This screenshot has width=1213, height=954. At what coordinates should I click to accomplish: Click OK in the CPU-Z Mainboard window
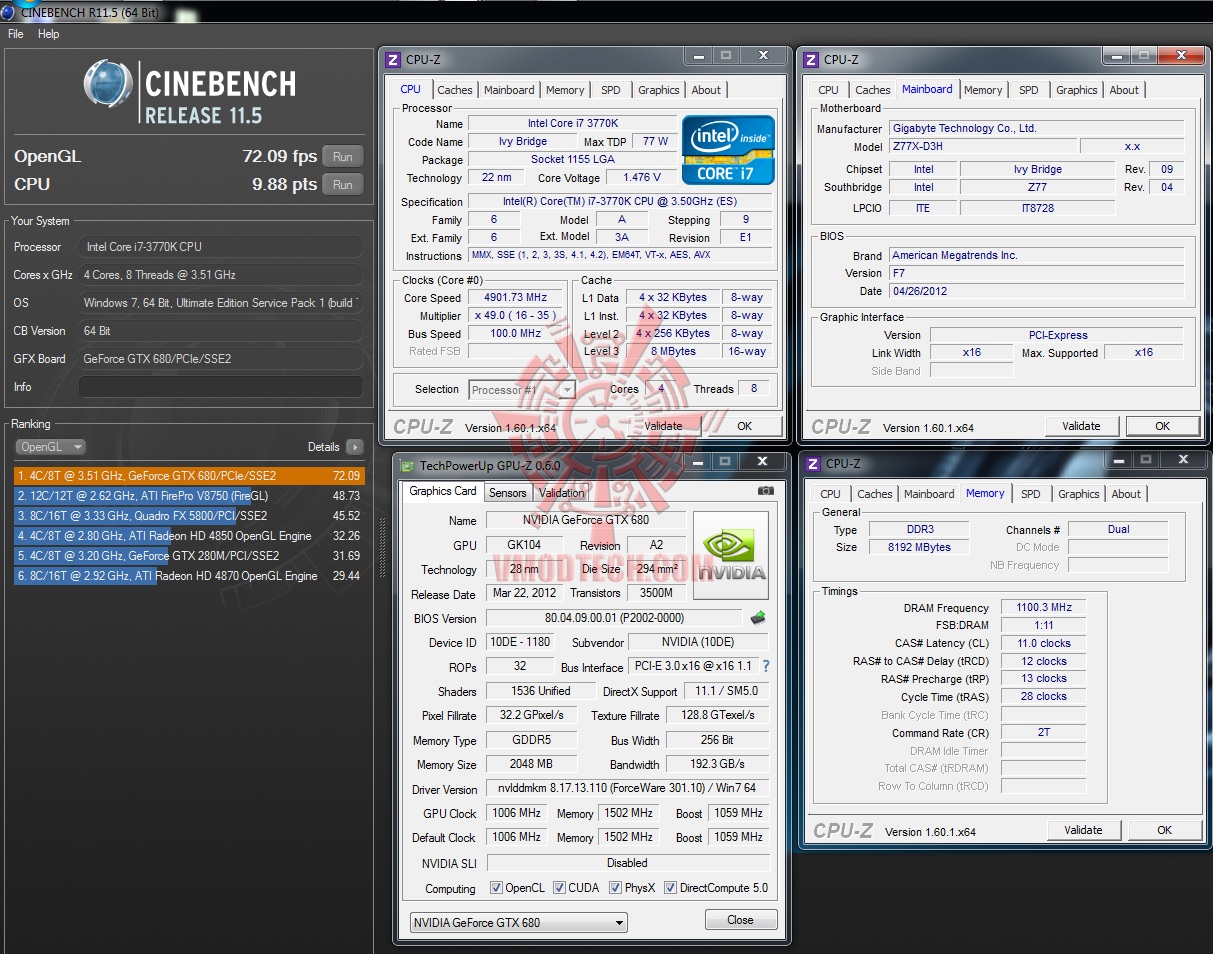pos(1162,426)
